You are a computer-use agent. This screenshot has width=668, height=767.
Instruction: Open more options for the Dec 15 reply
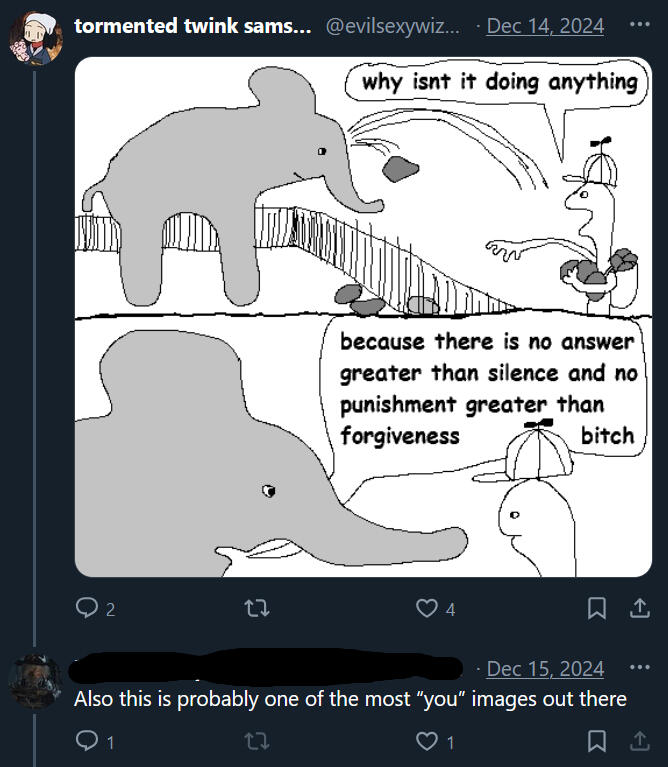638,667
